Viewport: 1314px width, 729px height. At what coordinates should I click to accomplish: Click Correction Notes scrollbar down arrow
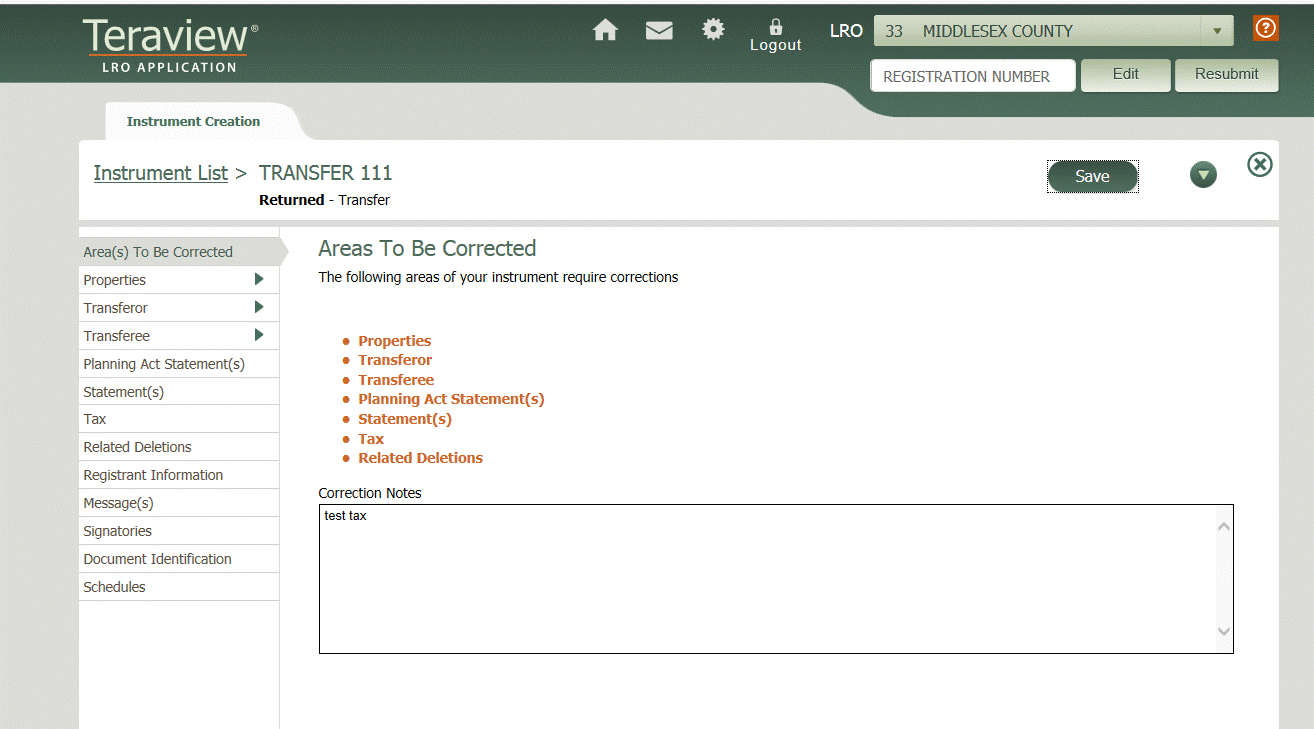click(1224, 631)
